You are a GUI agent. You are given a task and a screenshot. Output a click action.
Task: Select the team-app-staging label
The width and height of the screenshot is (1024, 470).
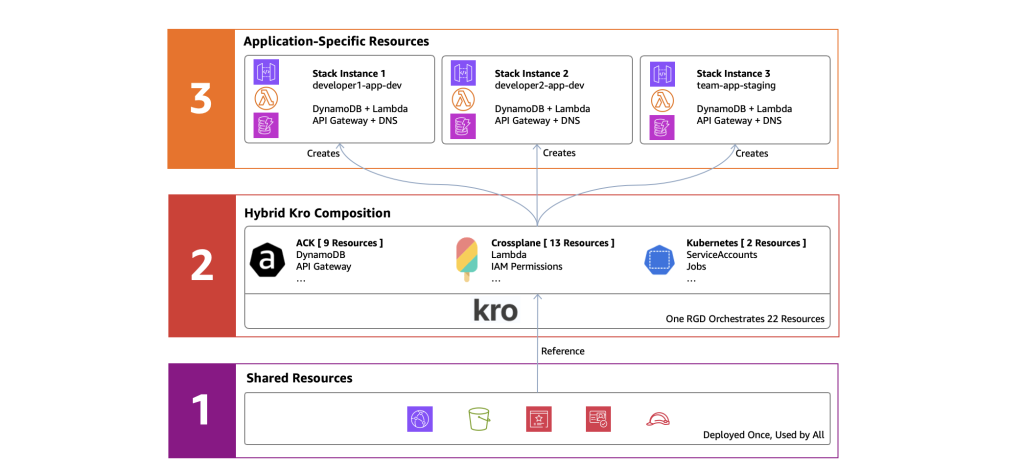pos(735,86)
